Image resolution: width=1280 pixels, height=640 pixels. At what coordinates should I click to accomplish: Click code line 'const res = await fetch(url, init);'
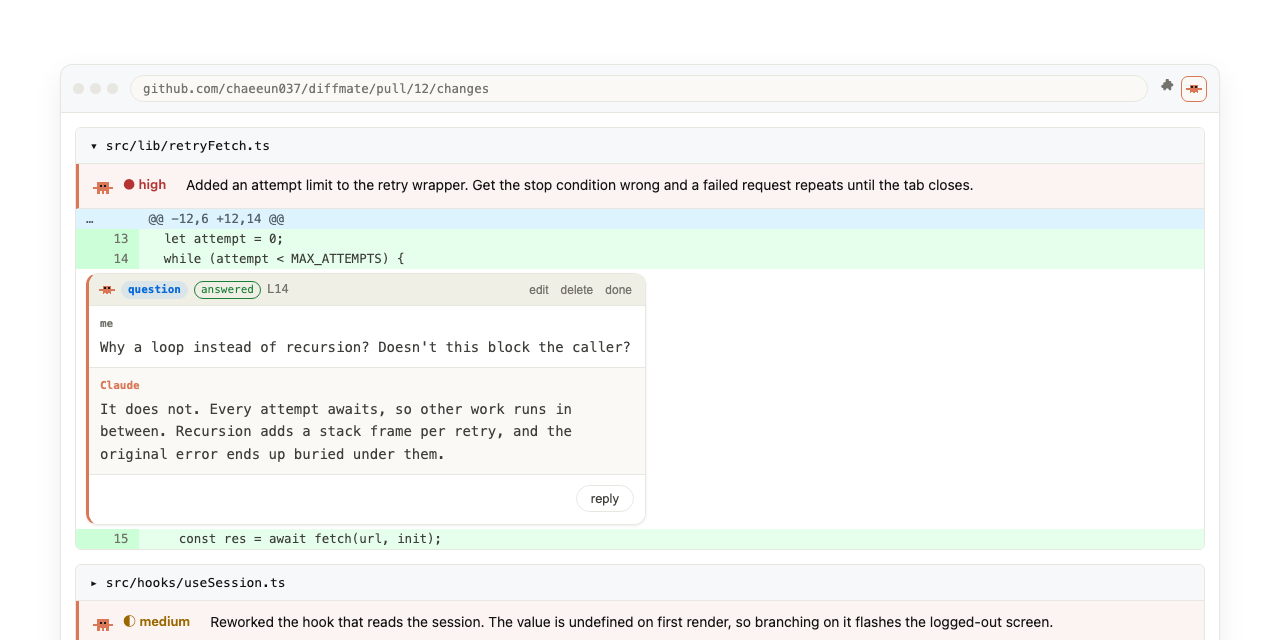coord(310,539)
